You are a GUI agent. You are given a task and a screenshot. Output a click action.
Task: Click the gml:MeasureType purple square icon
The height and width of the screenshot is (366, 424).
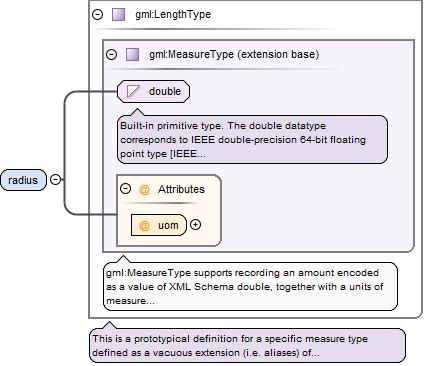[x=132, y=54]
